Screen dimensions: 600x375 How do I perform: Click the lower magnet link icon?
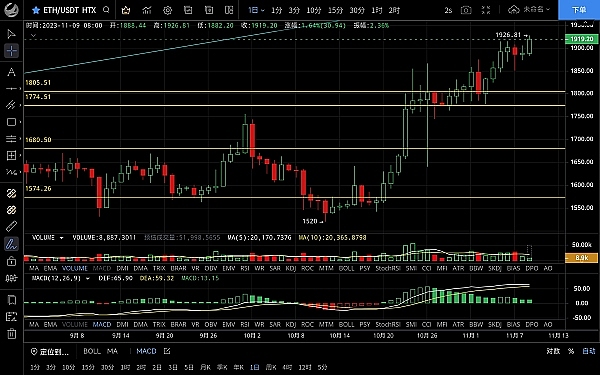point(11,210)
